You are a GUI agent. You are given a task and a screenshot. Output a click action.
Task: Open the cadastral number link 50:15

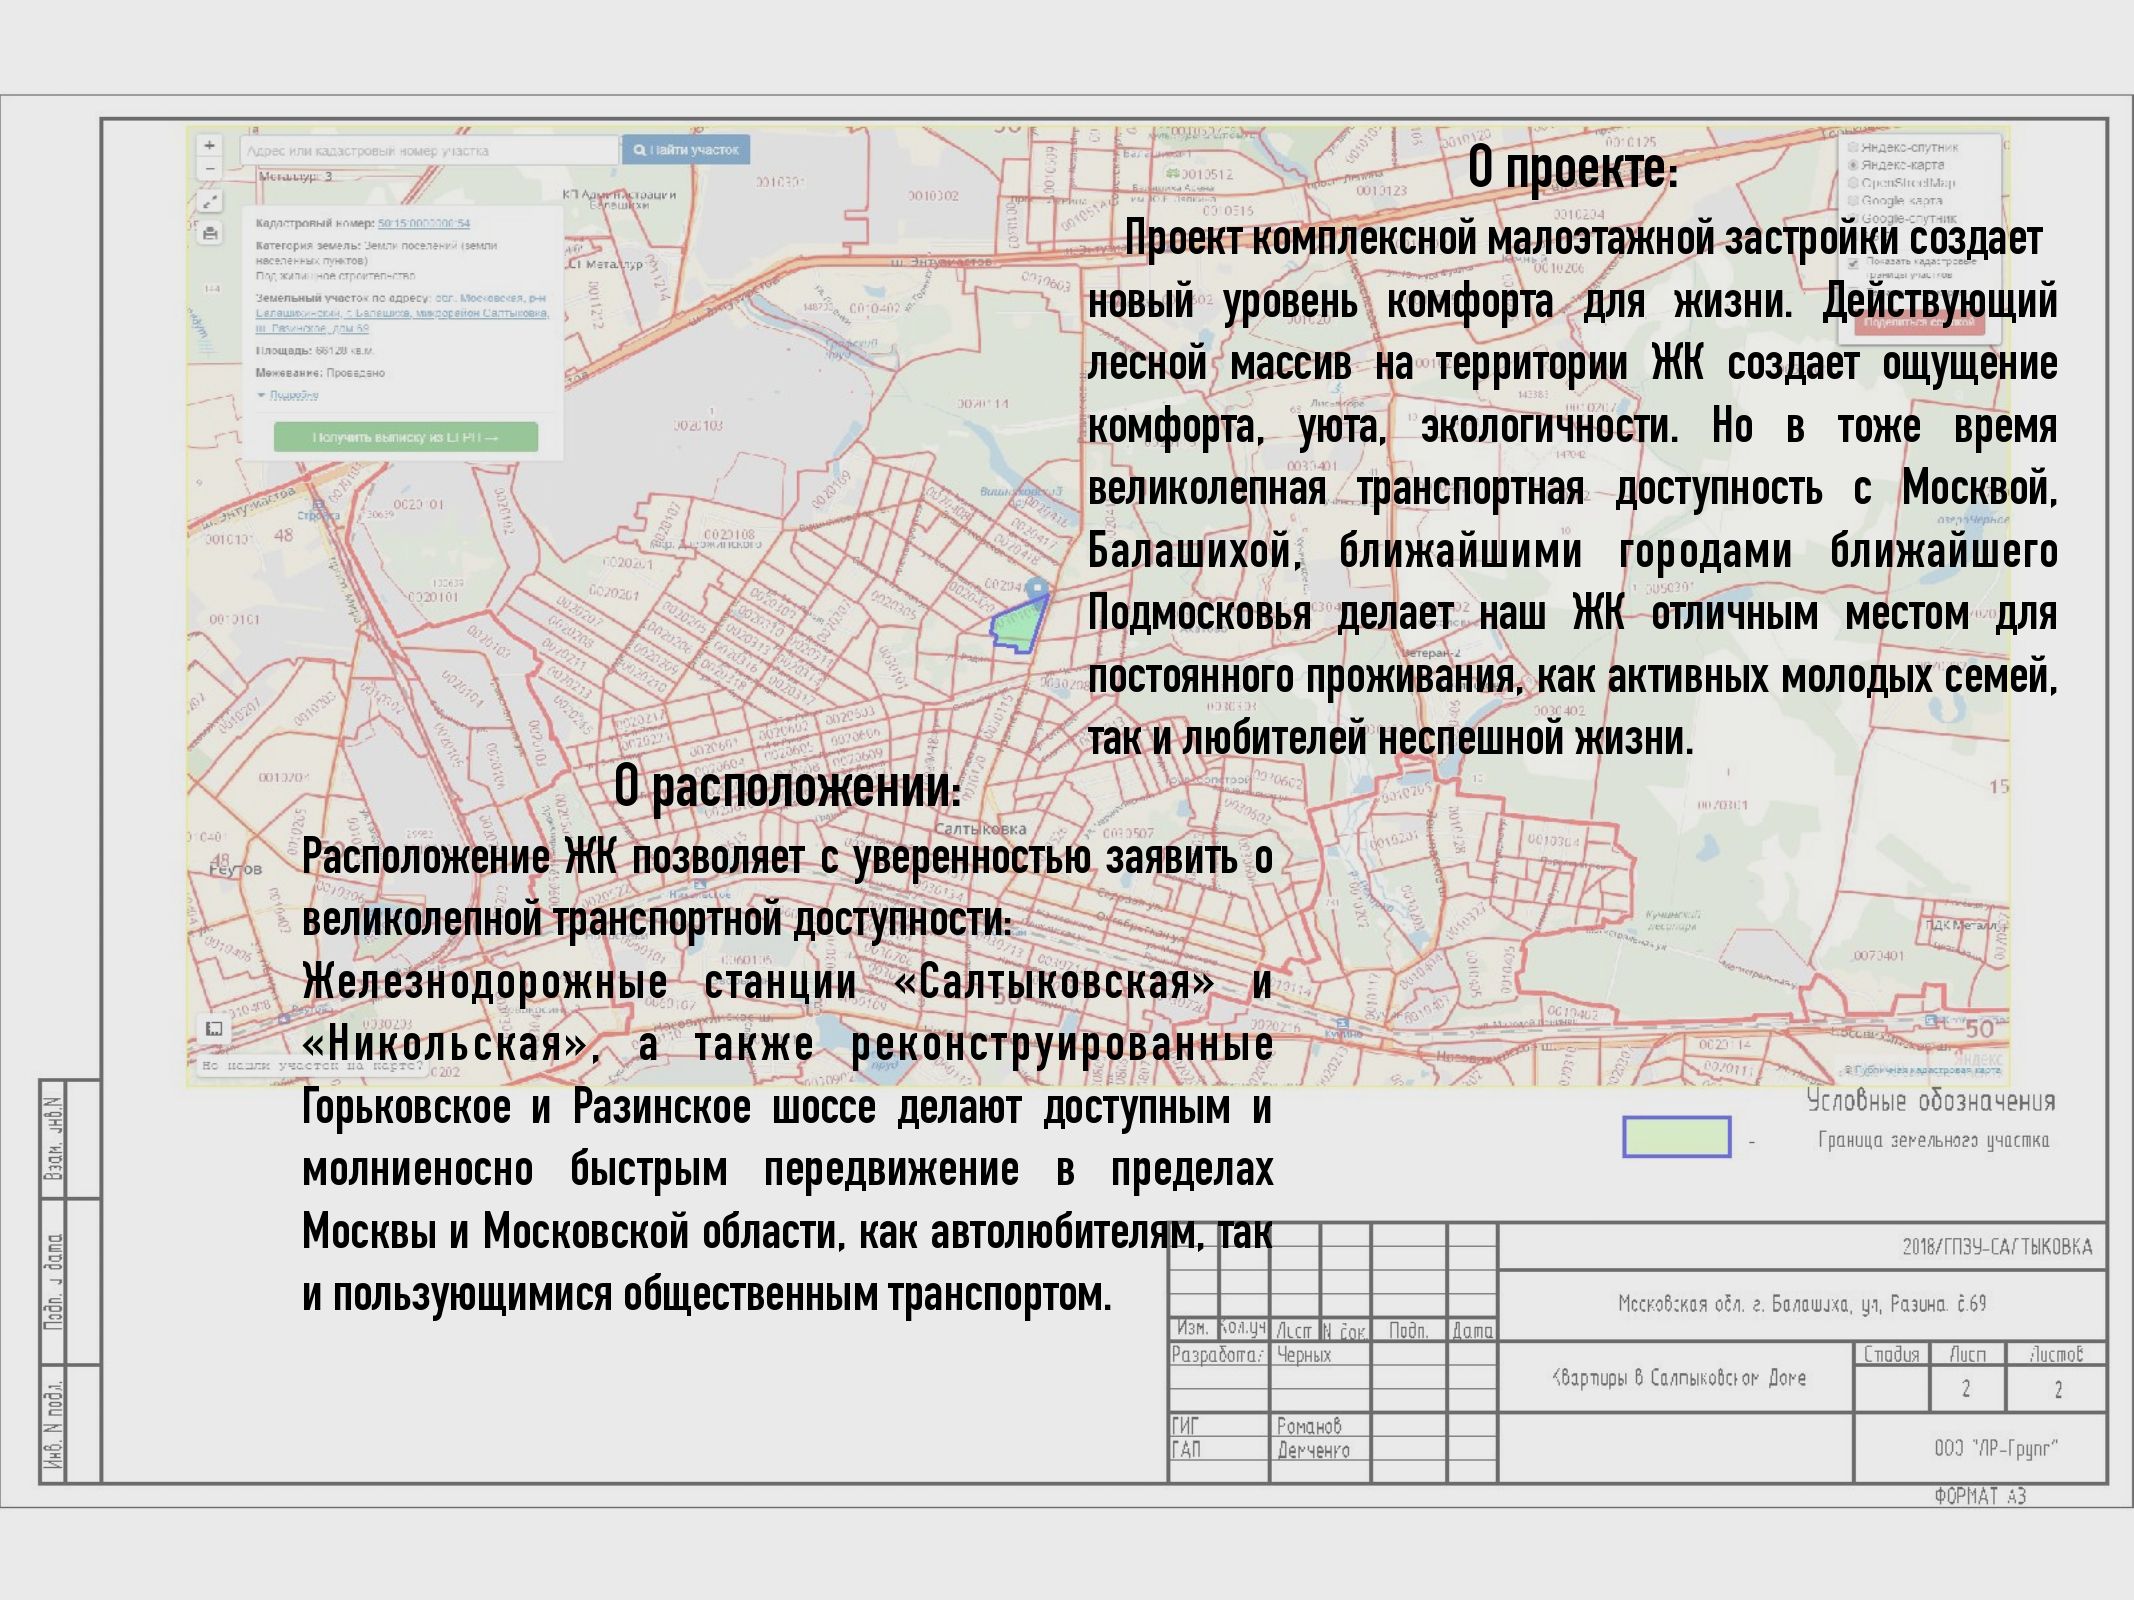[x=423, y=223]
